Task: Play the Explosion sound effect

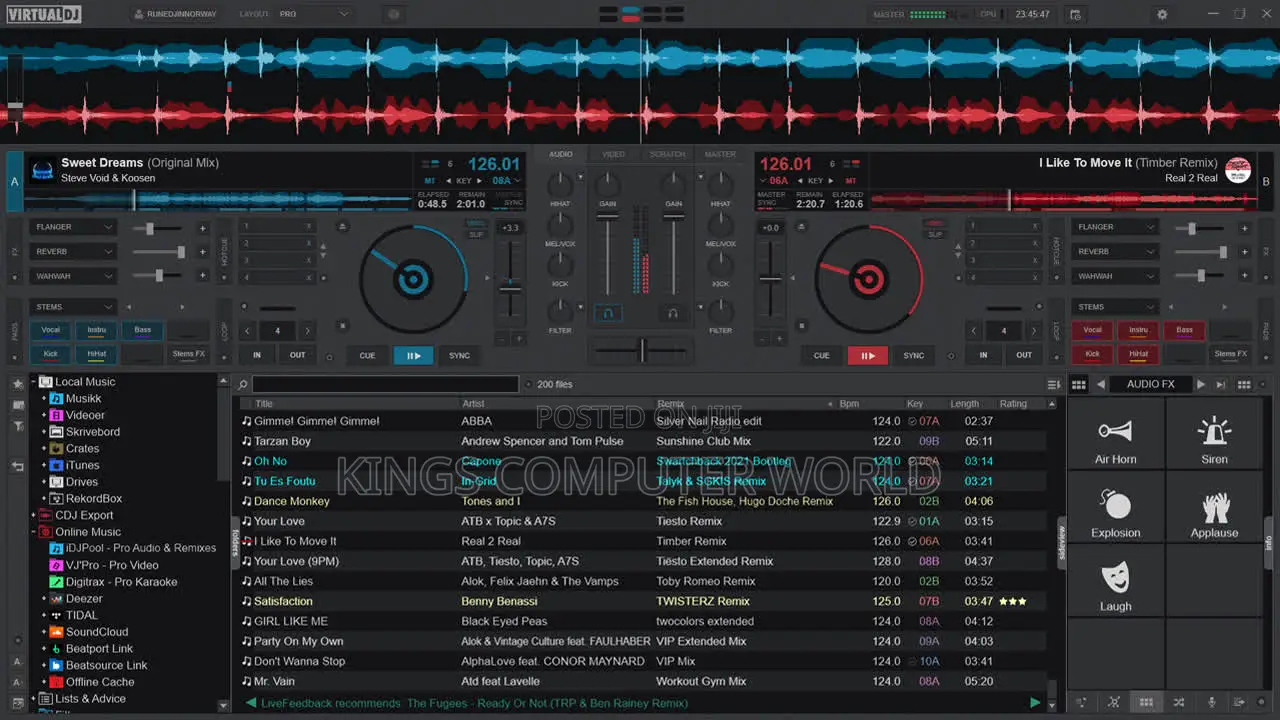Action: (x=1115, y=508)
